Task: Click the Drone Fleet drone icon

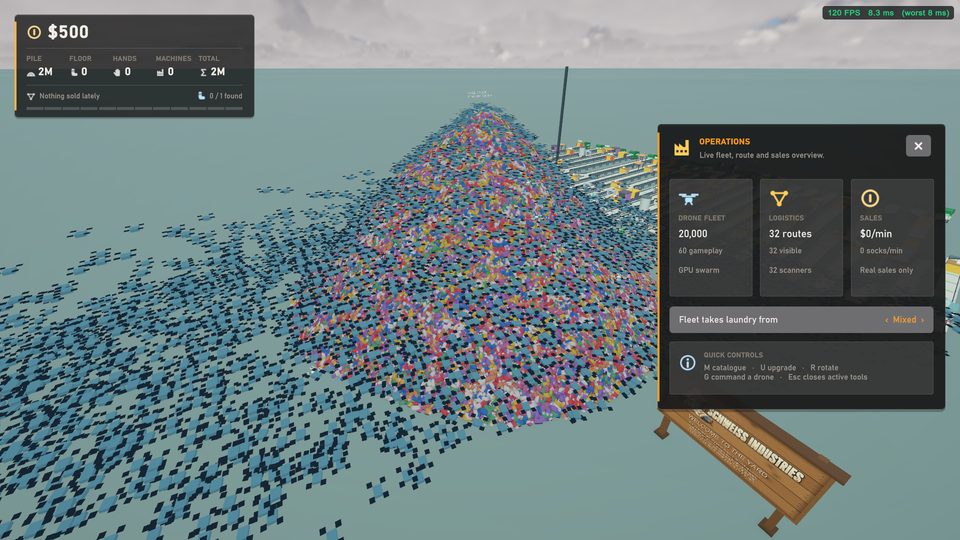Action: point(688,198)
